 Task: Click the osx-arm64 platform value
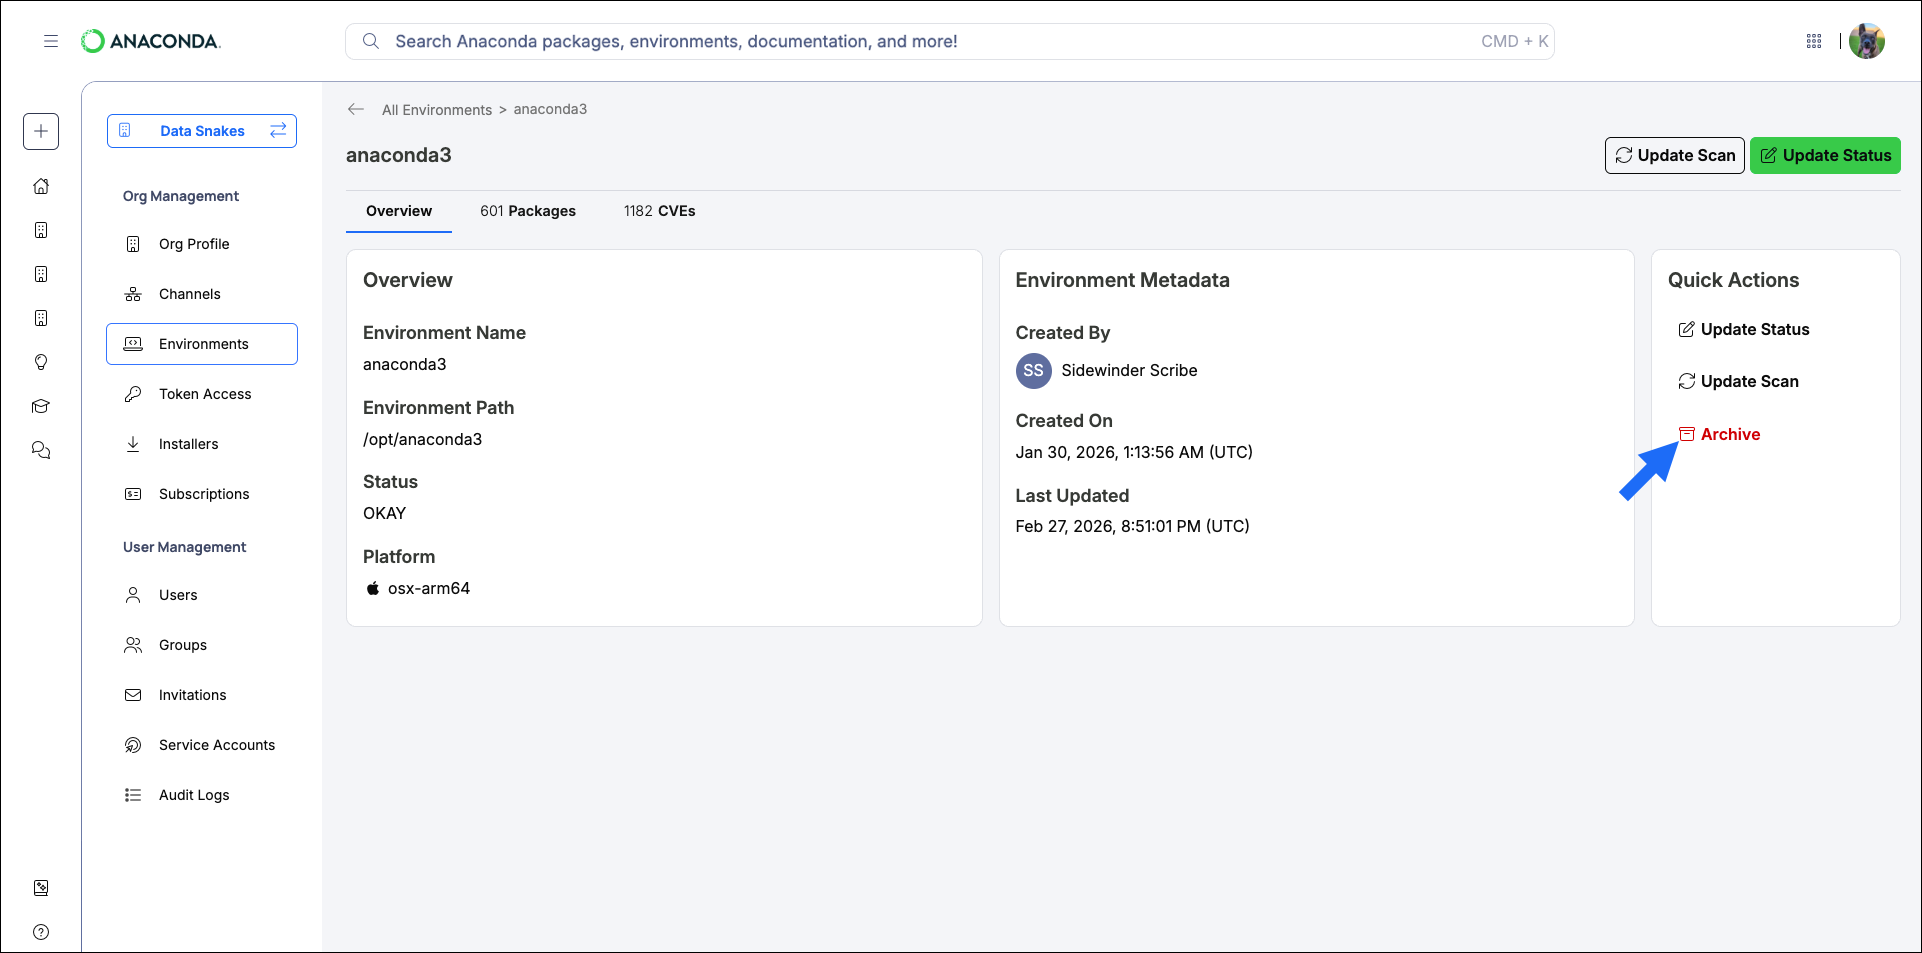coord(429,588)
